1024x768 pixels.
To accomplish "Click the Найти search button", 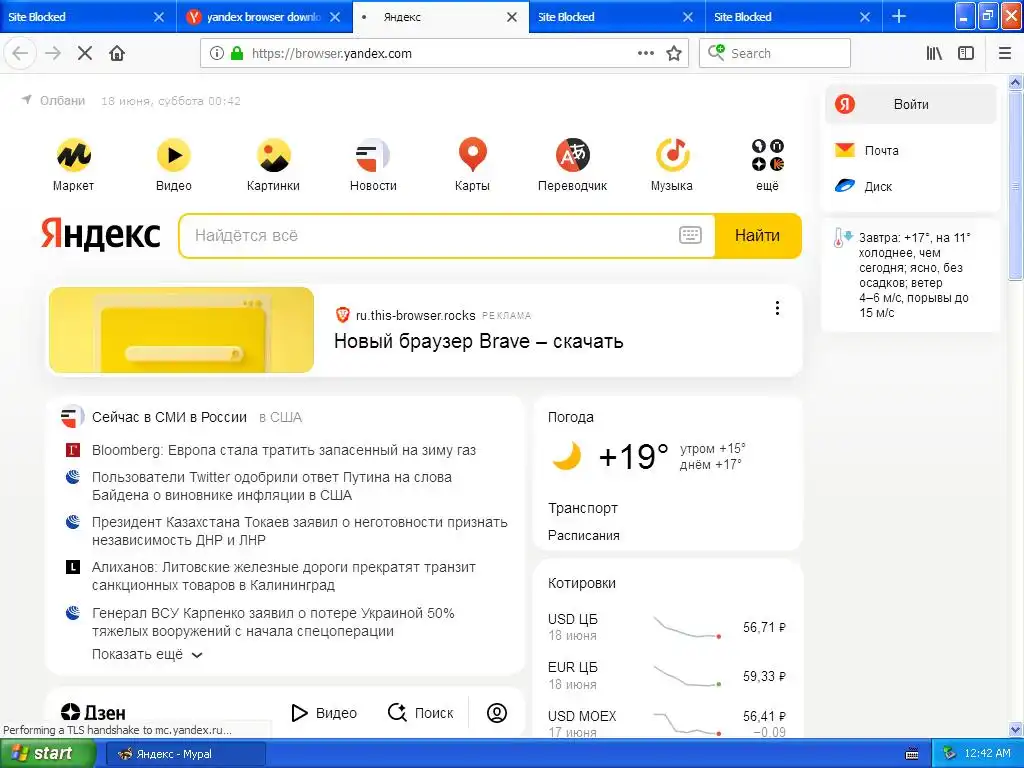I will (758, 235).
